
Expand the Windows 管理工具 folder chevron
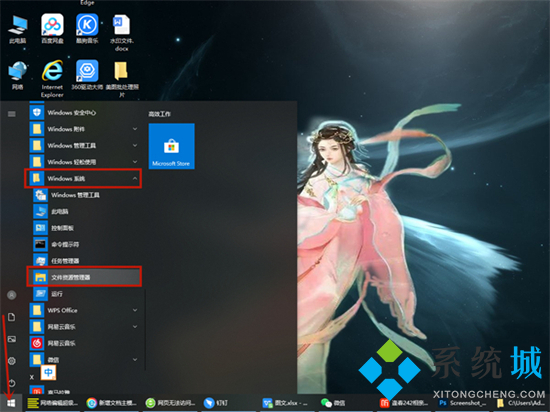click(135, 146)
